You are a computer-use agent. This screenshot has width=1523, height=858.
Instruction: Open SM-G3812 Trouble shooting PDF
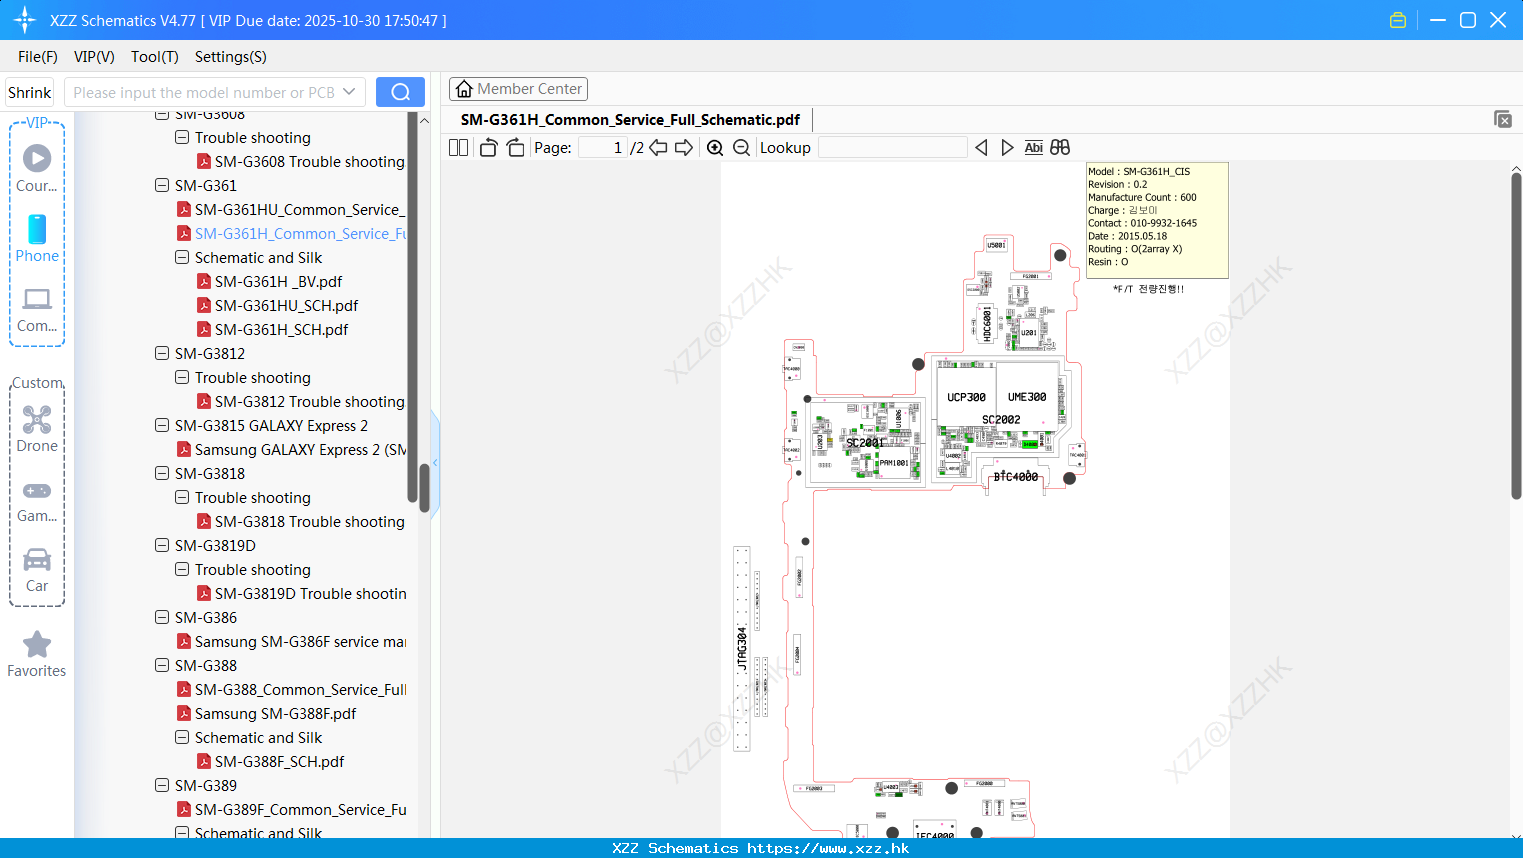coord(300,401)
